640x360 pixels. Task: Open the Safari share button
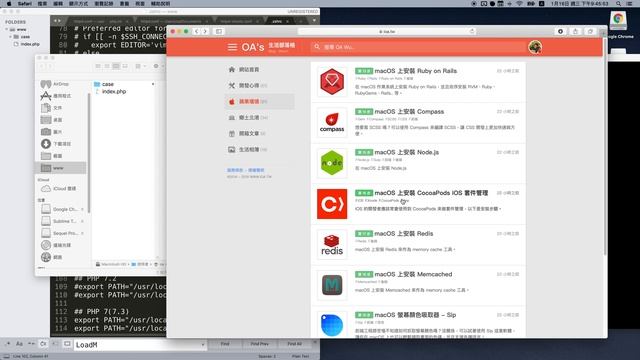pyautogui.click(x=575, y=31)
